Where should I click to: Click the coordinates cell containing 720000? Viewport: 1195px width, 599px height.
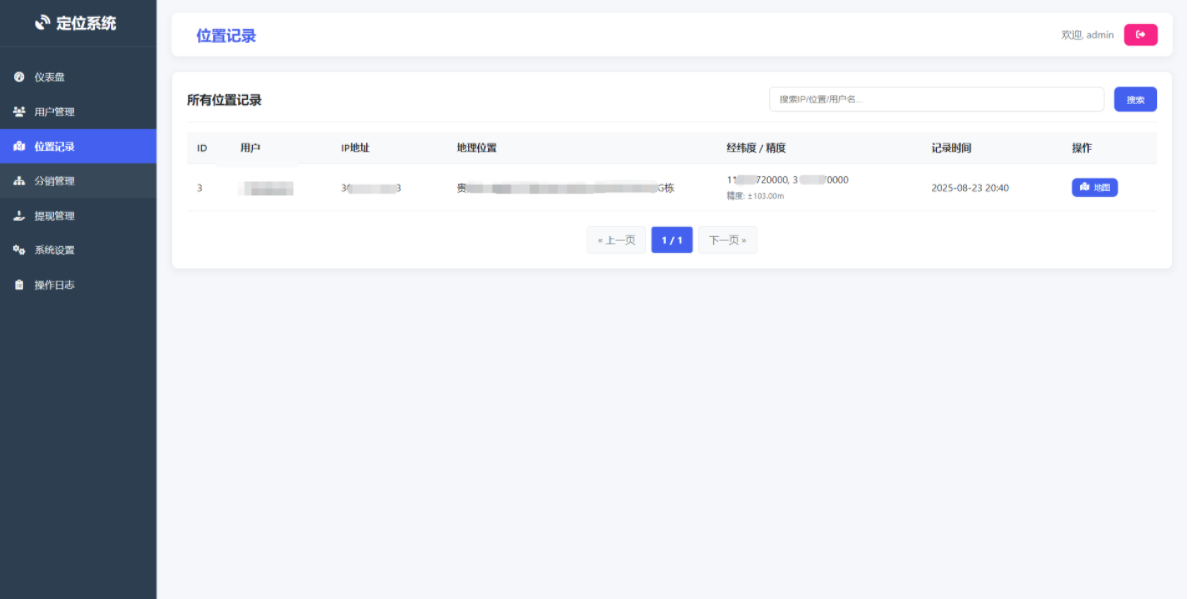[x=787, y=180]
